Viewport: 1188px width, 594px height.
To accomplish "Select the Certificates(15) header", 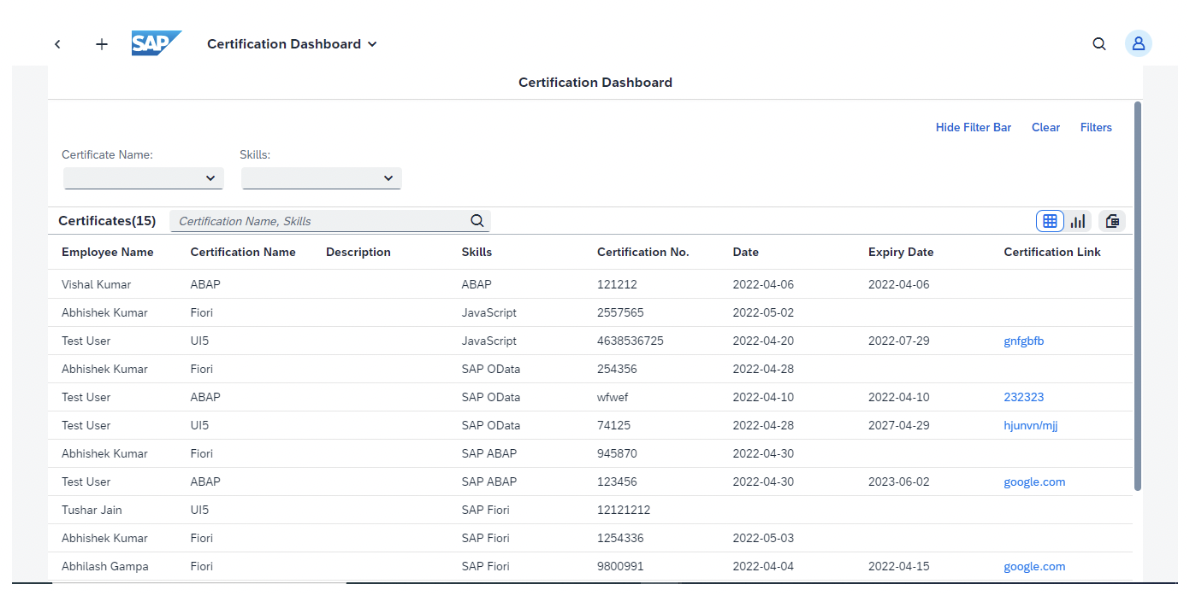I will tap(107, 220).
